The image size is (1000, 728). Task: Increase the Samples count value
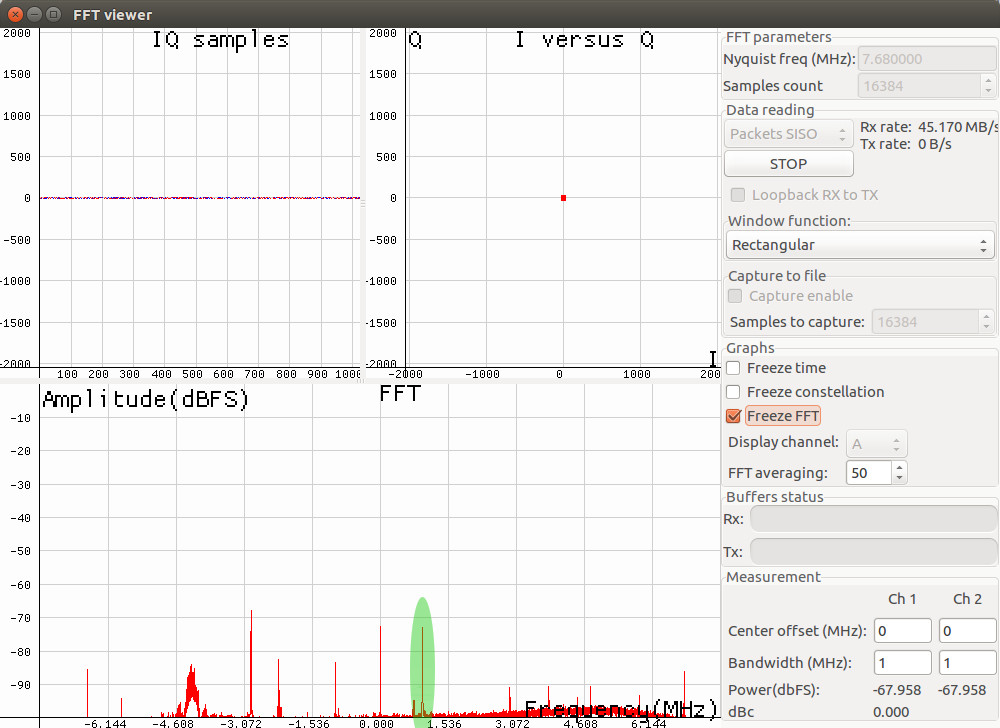tap(988, 80)
